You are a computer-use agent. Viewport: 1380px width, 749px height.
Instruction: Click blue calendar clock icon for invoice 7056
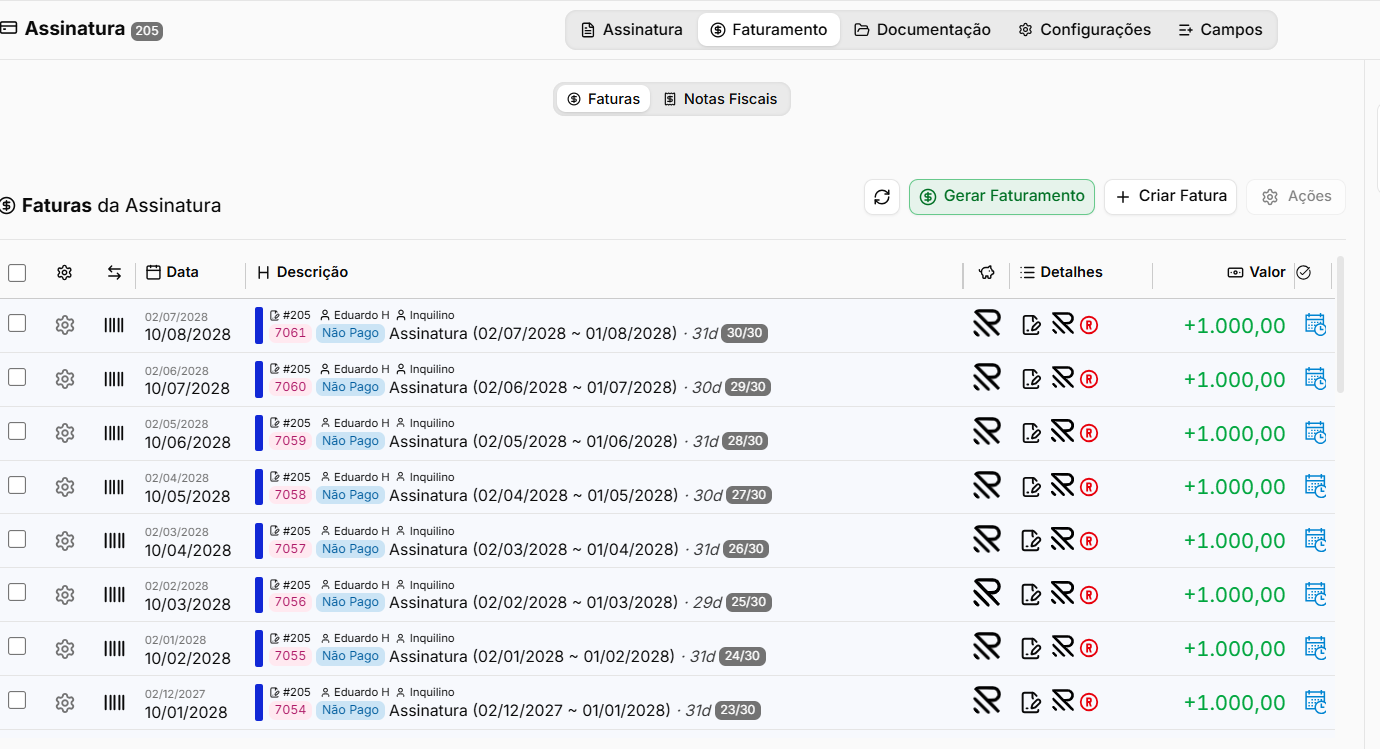(x=1315, y=594)
